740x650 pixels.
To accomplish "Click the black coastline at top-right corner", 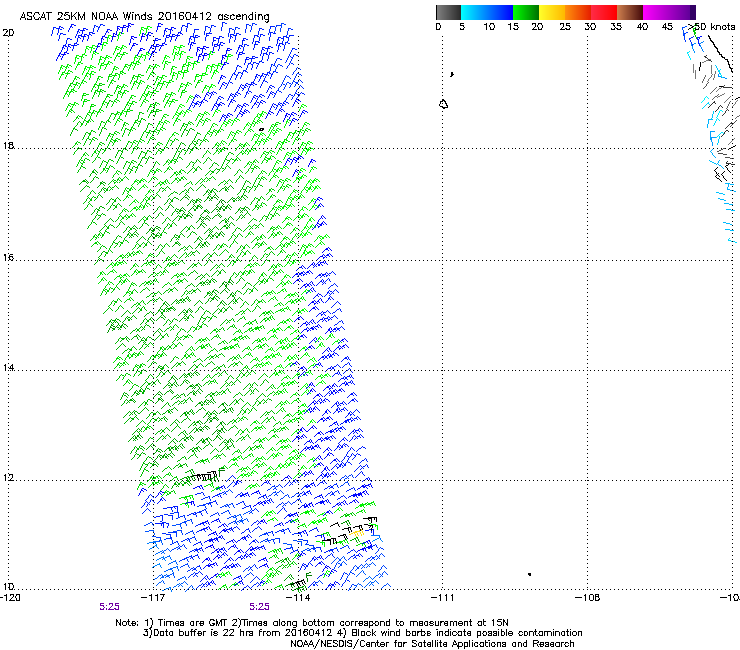I will click(720, 52).
